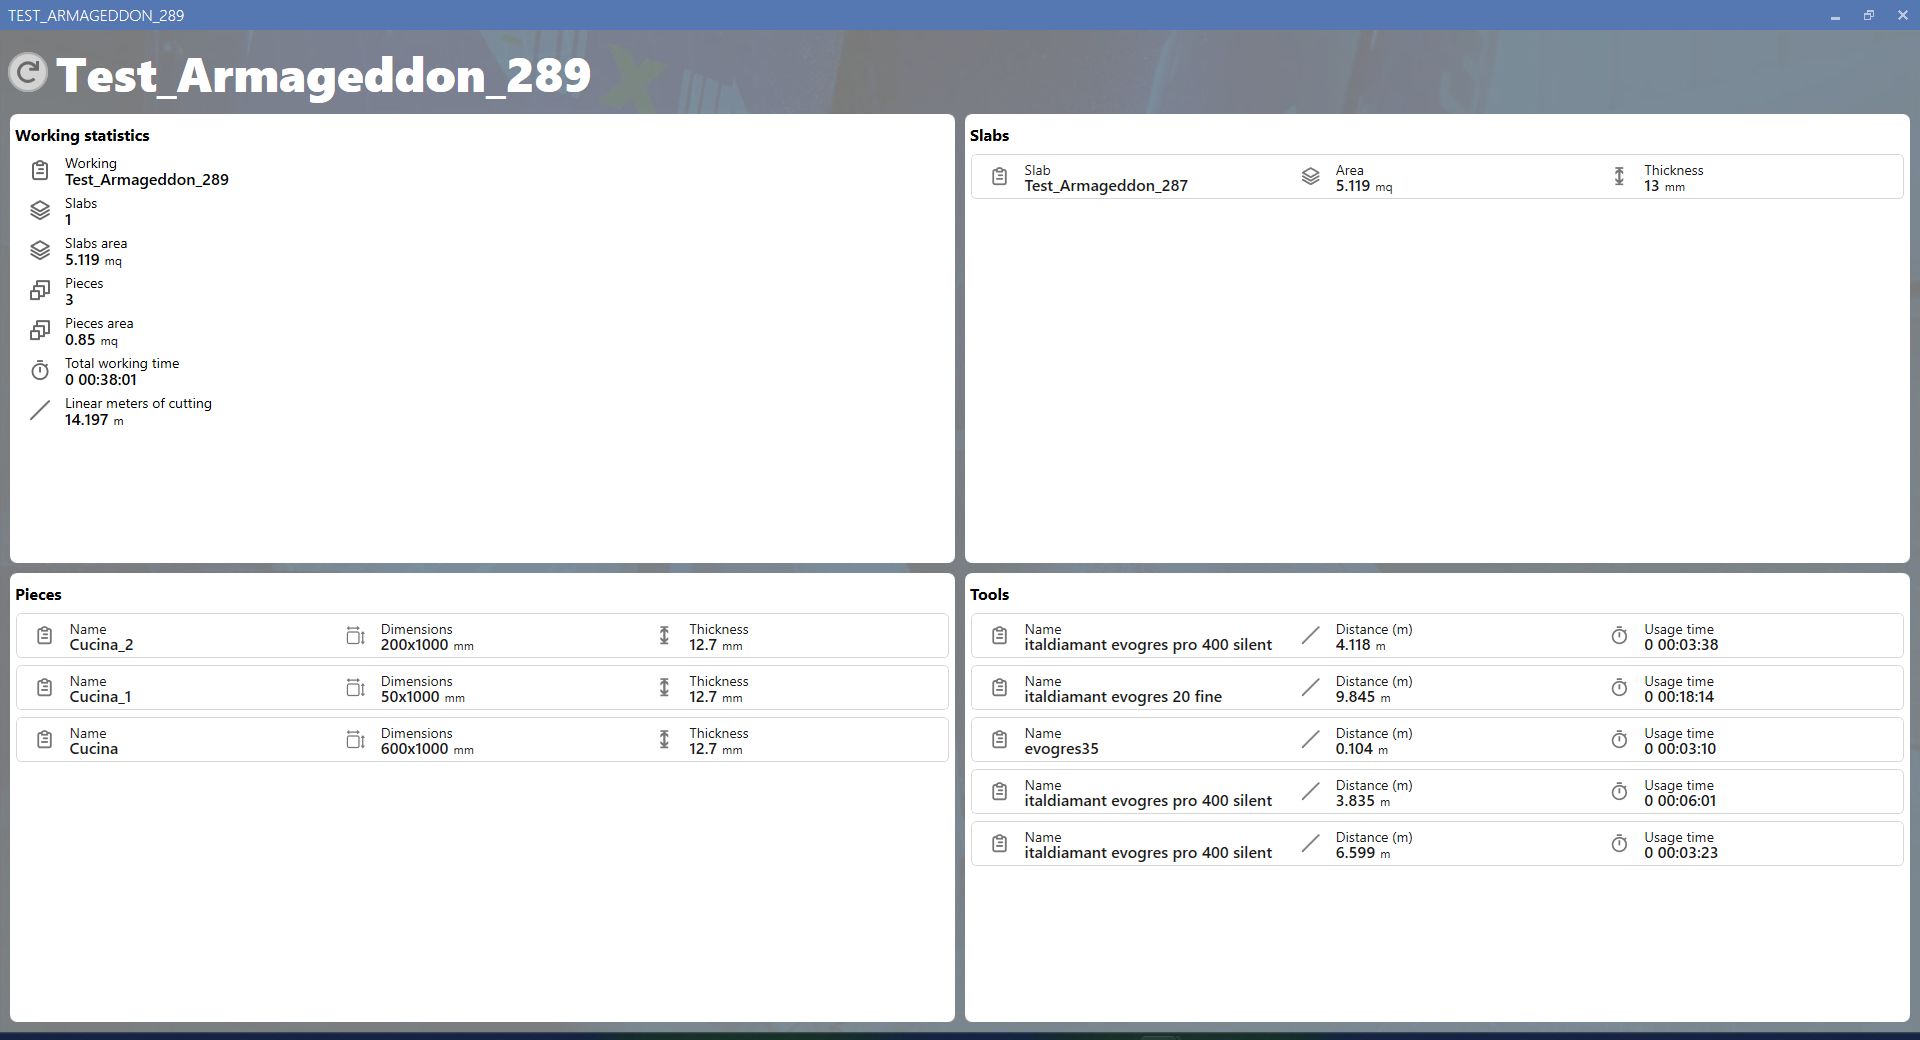Click distance line icon beside 9.845 m
The image size is (1920, 1040).
pyautogui.click(x=1310, y=688)
